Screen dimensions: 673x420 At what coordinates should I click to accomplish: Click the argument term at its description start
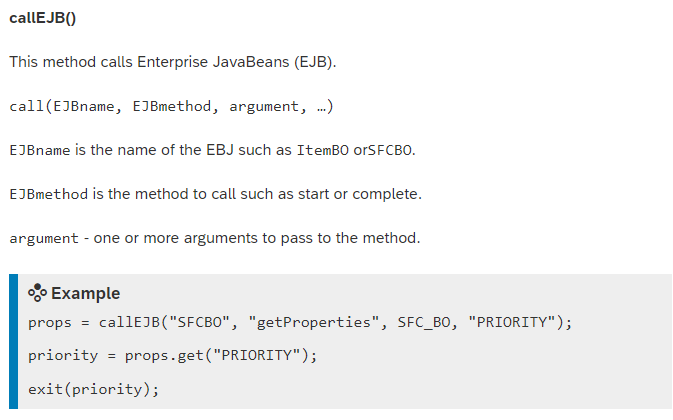pos(44,238)
